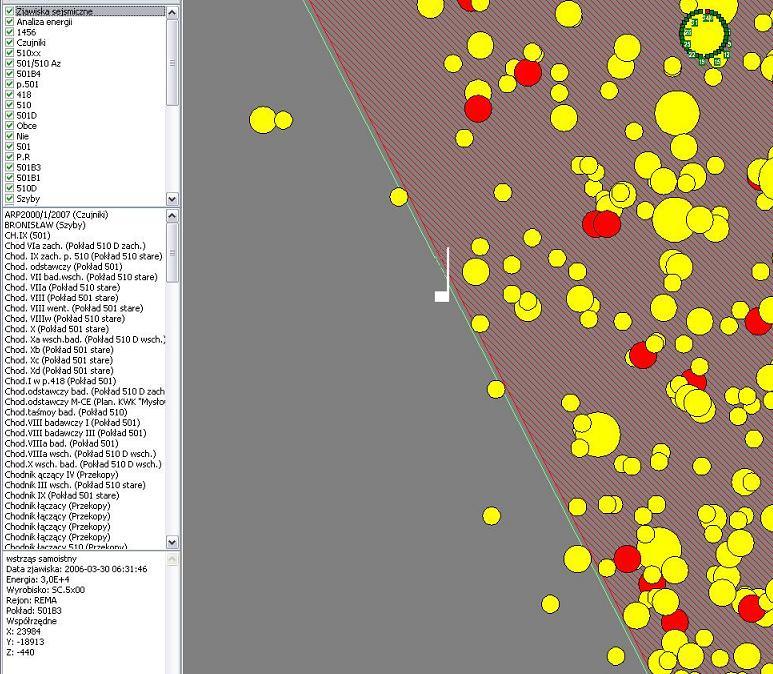Toggle the 510D layer checkbox
The height and width of the screenshot is (674, 773).
[x=9, y=188]
